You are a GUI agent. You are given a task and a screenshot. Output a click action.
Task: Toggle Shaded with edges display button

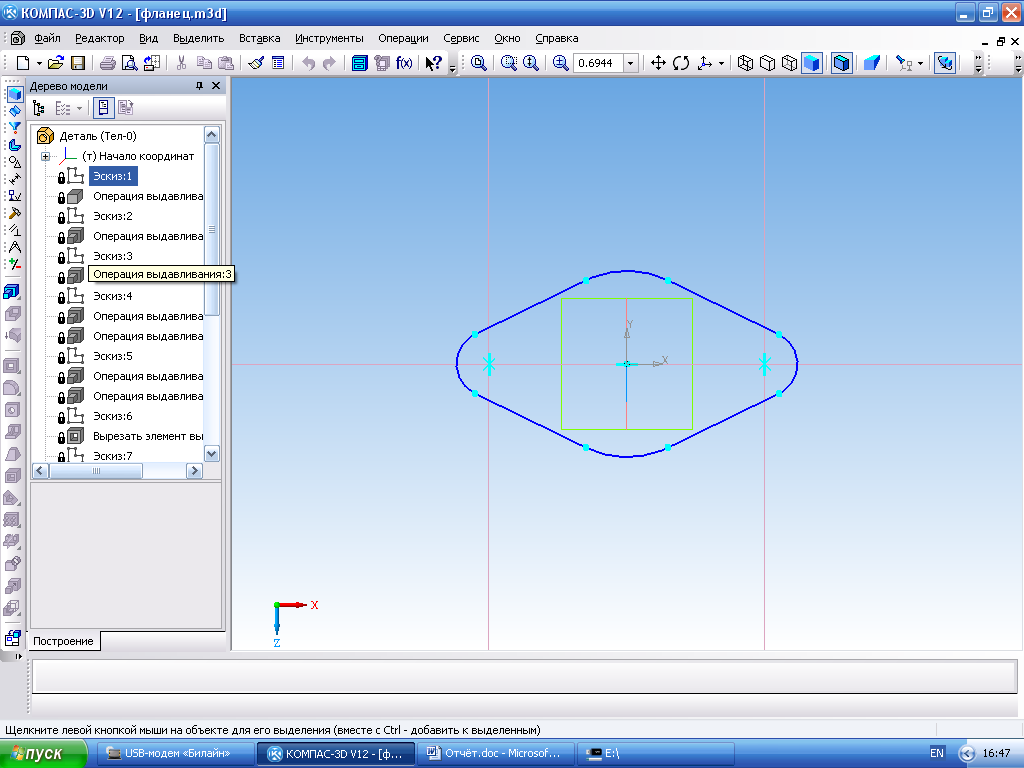[x=842, y=63]
